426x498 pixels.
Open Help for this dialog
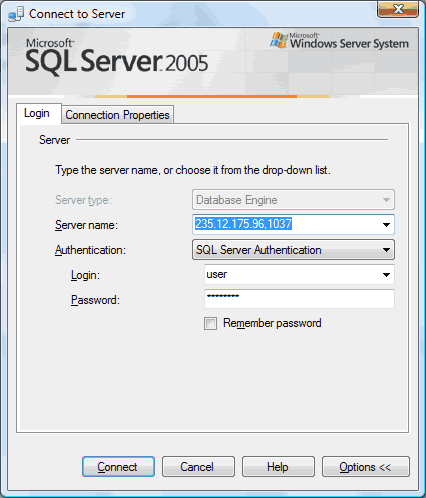(x=278, y=467)
